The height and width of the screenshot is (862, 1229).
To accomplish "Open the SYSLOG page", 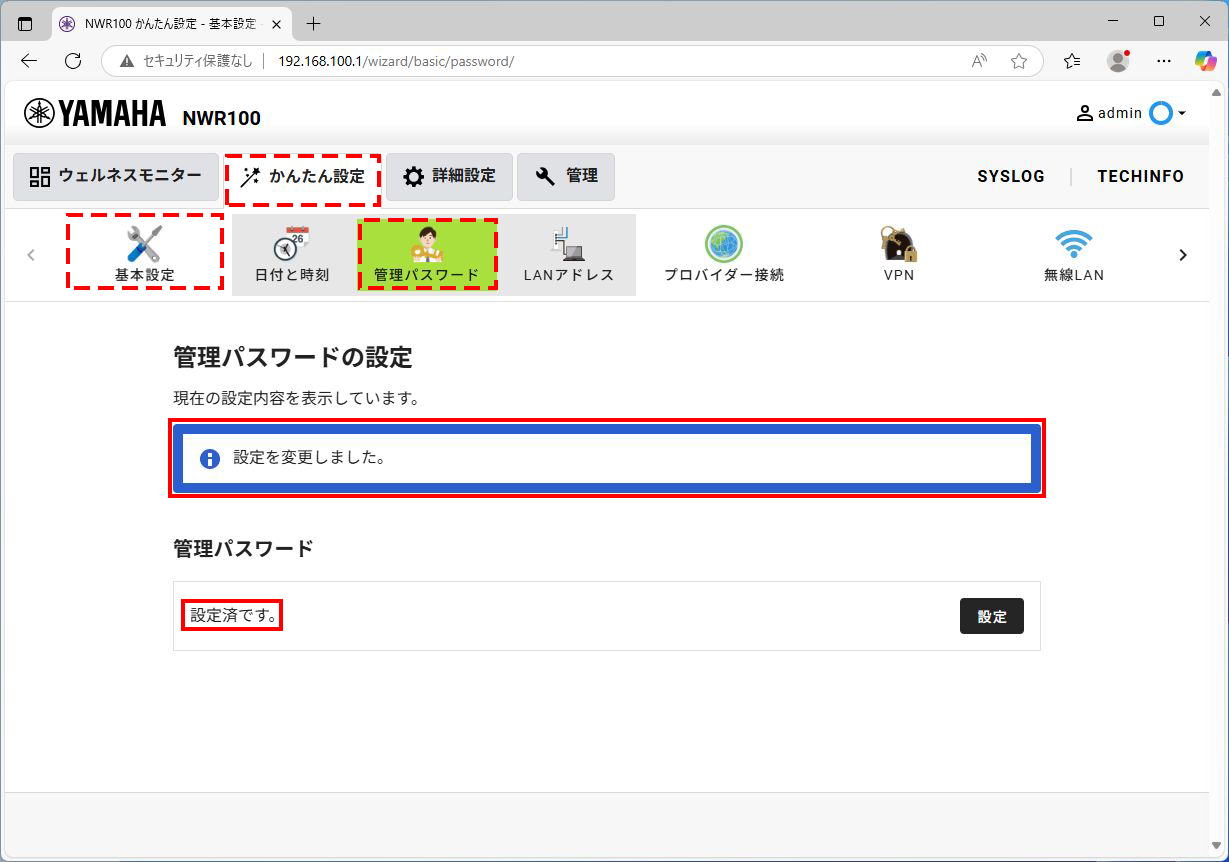I will [x=1011, y=176].
